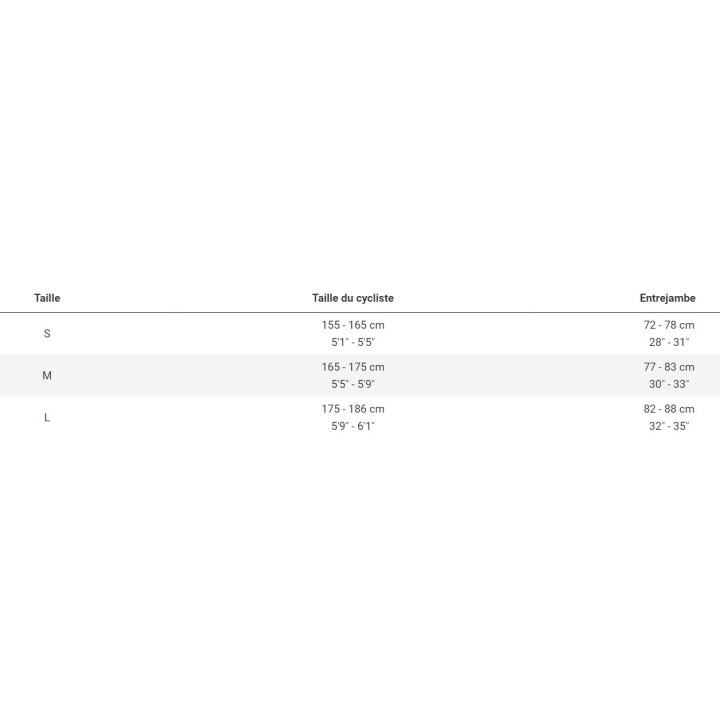Select the L size row label
The width and height of the screenshot is (720, 720).
(x=47, y=418)
